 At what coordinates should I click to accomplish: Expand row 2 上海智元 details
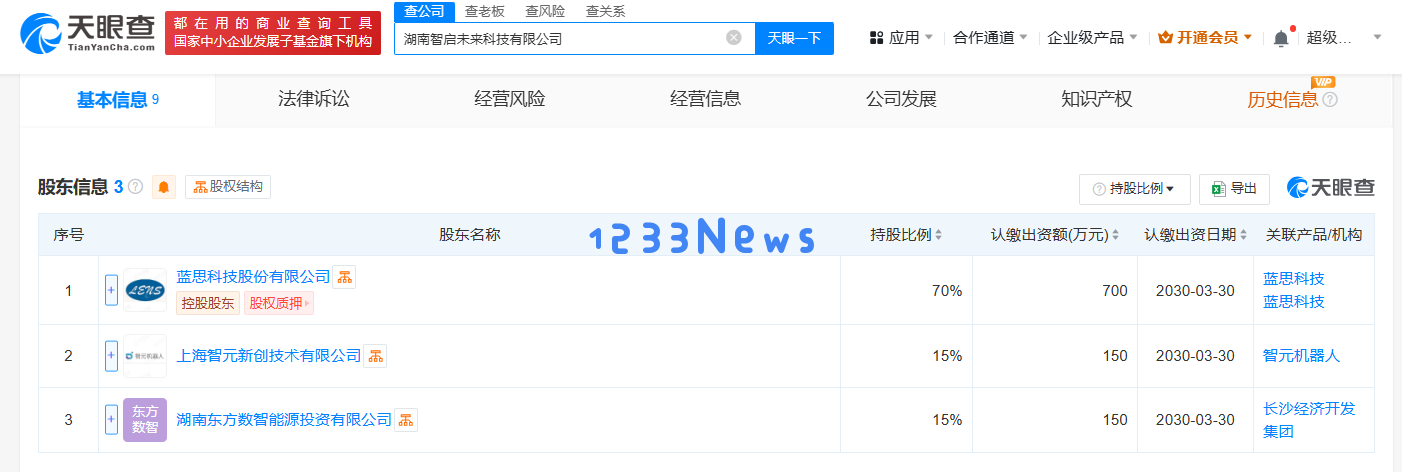[x=111, y=356]
